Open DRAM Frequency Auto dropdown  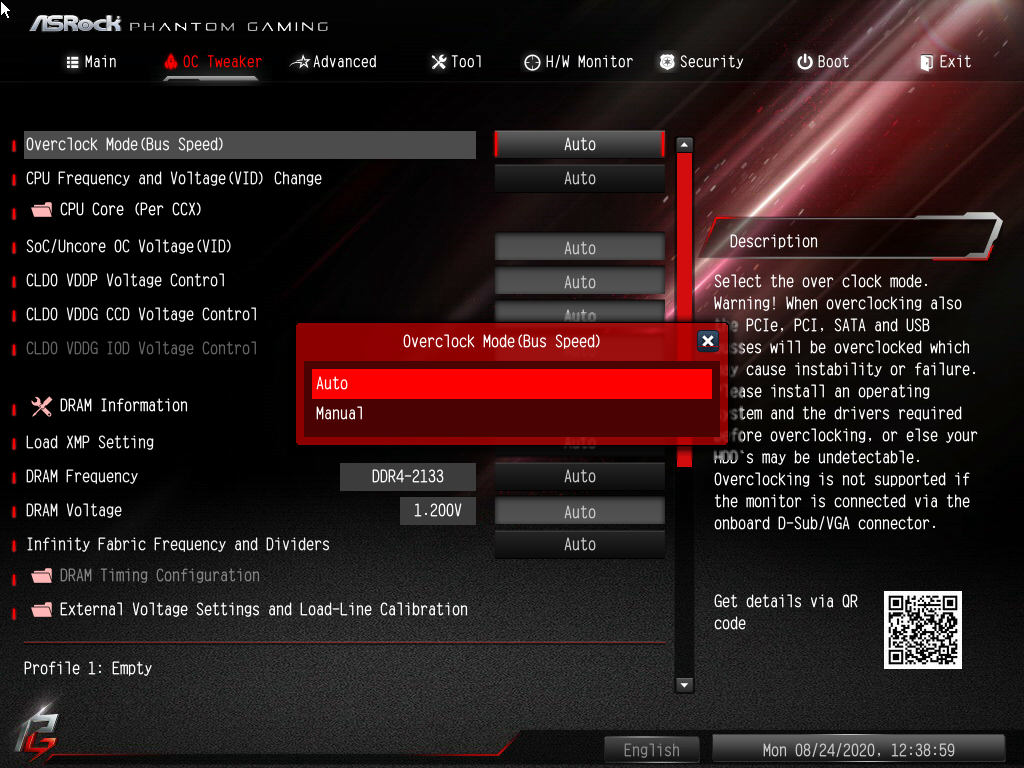(x=580, y=476)
